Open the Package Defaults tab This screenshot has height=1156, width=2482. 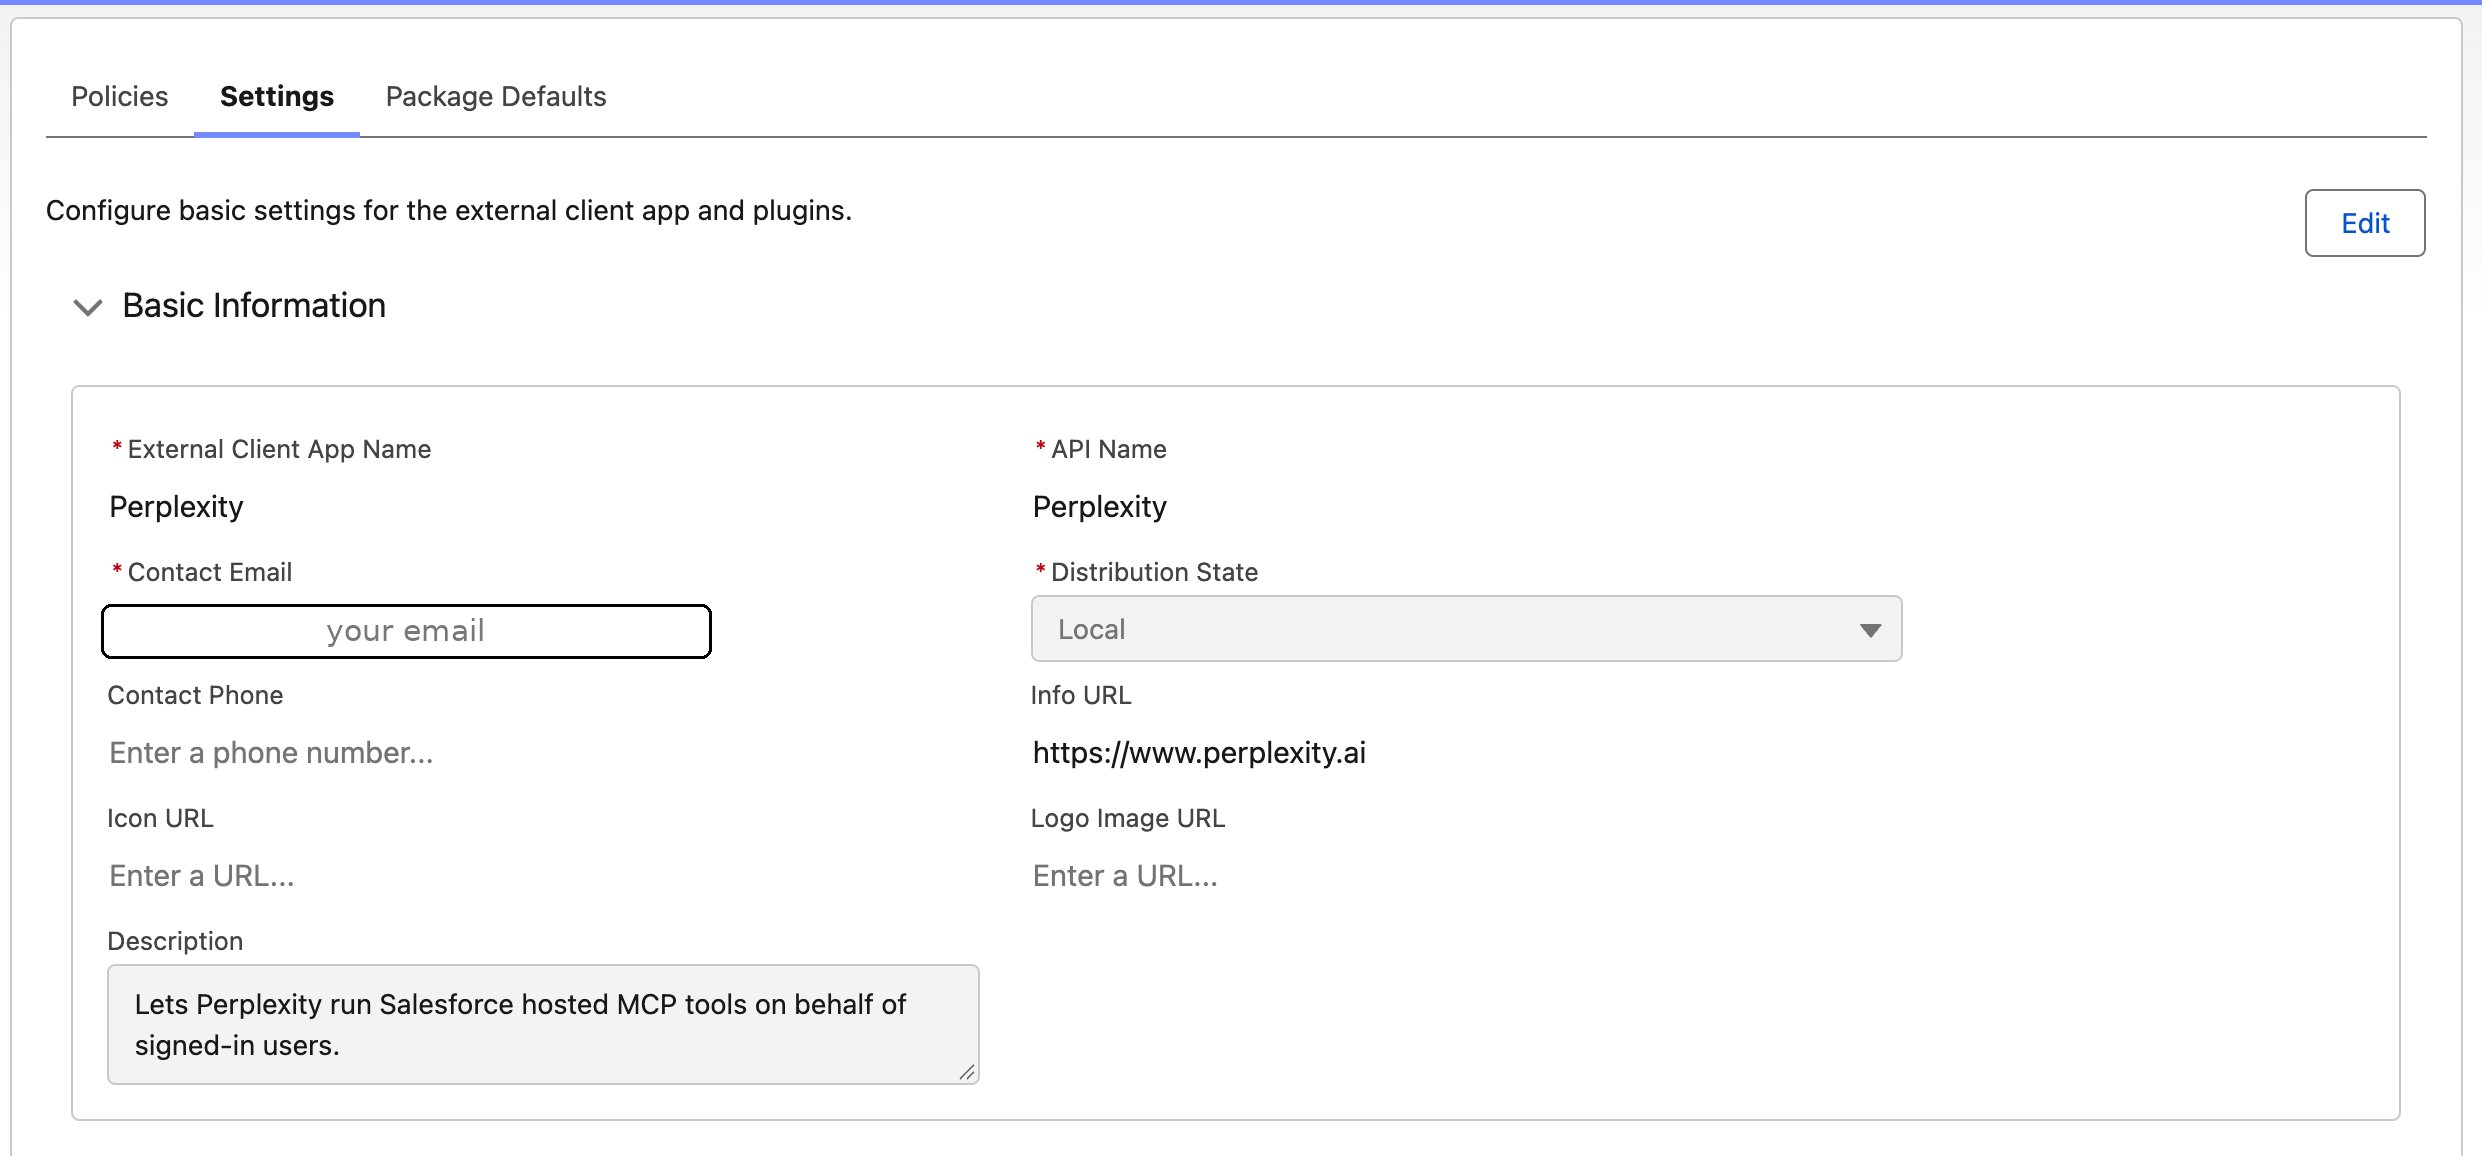(496, 96)
